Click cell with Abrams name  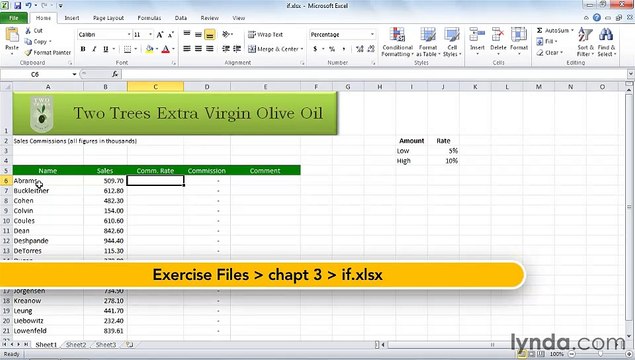48,181
